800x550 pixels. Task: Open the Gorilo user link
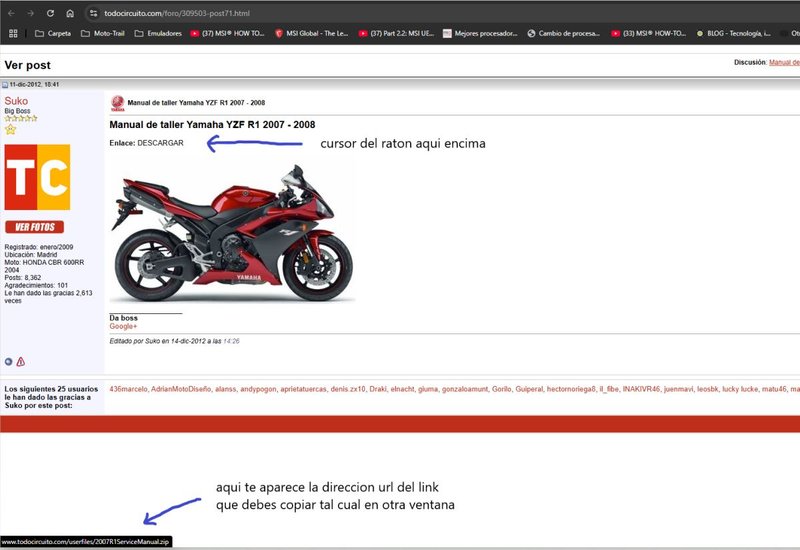tap(502, 389)
